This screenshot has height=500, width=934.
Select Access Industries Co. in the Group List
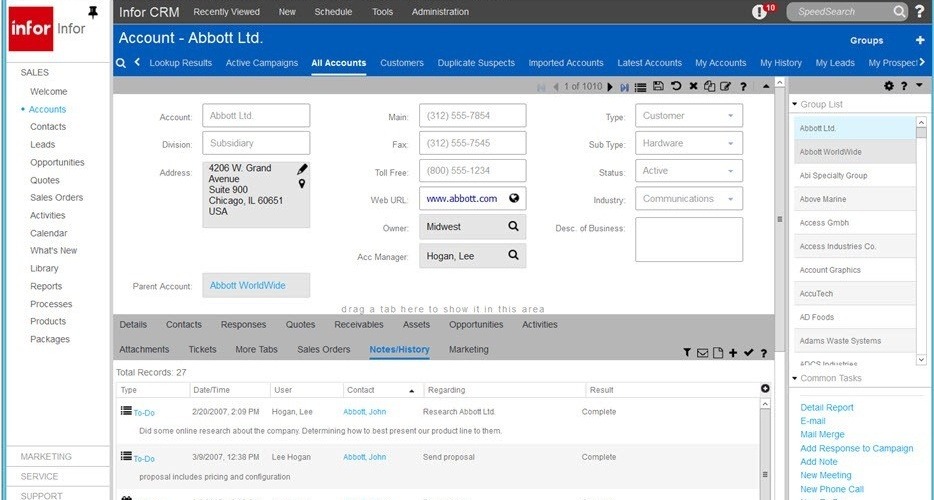click(x=855, y=246)
